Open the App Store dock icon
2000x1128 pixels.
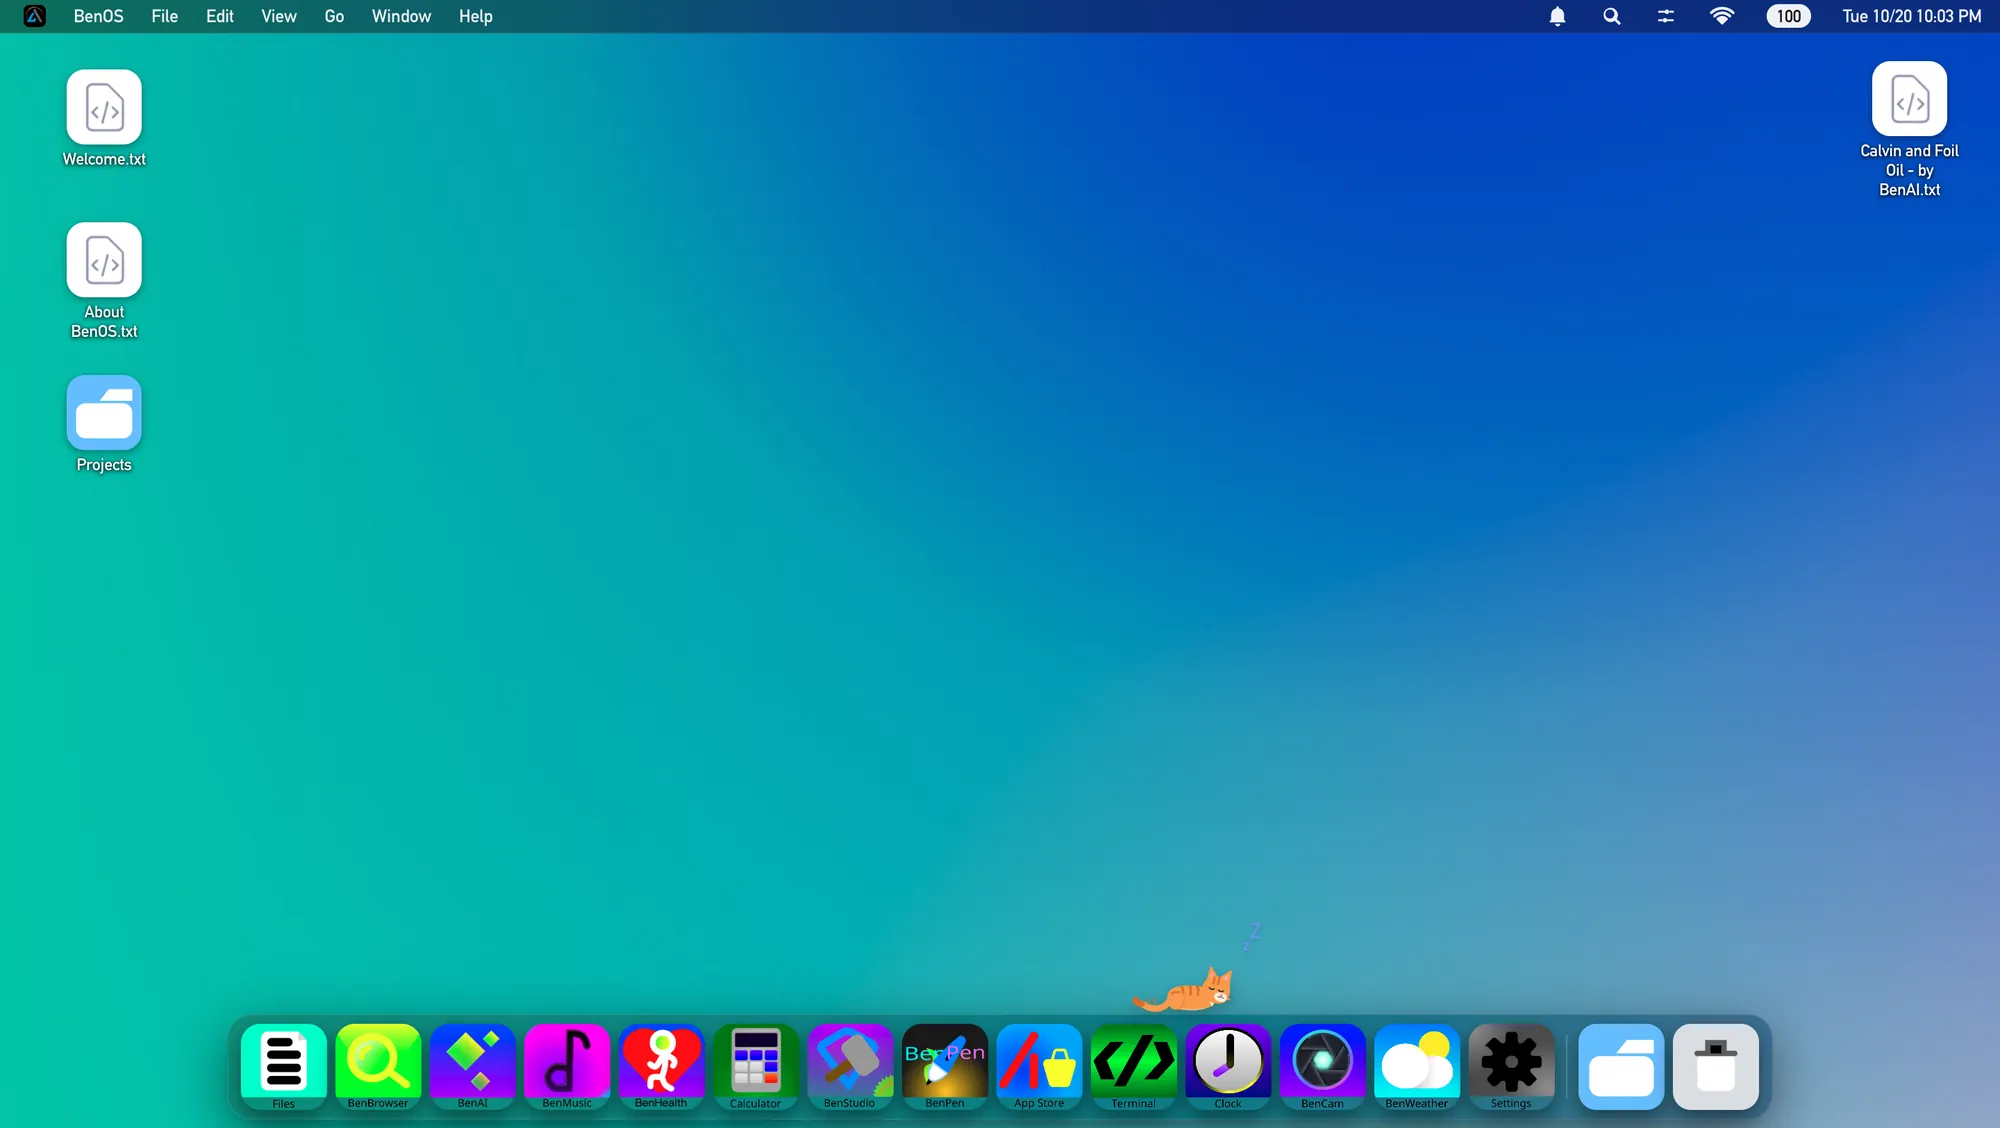point(1039,1065)
